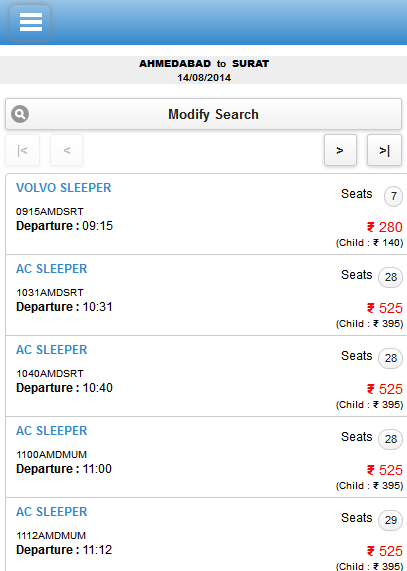Screen dimensions: 407x571
Task: Go to next page of results
Action: (x=340, y=150)
